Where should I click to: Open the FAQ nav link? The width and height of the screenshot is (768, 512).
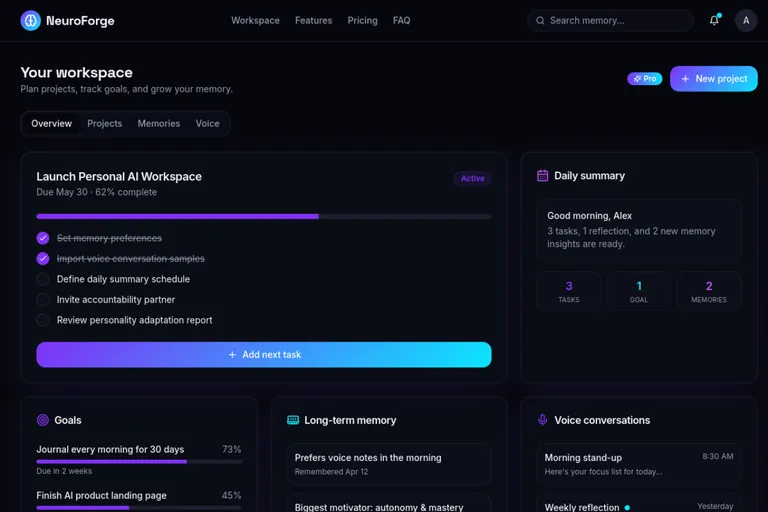click(x=401, y=21)
